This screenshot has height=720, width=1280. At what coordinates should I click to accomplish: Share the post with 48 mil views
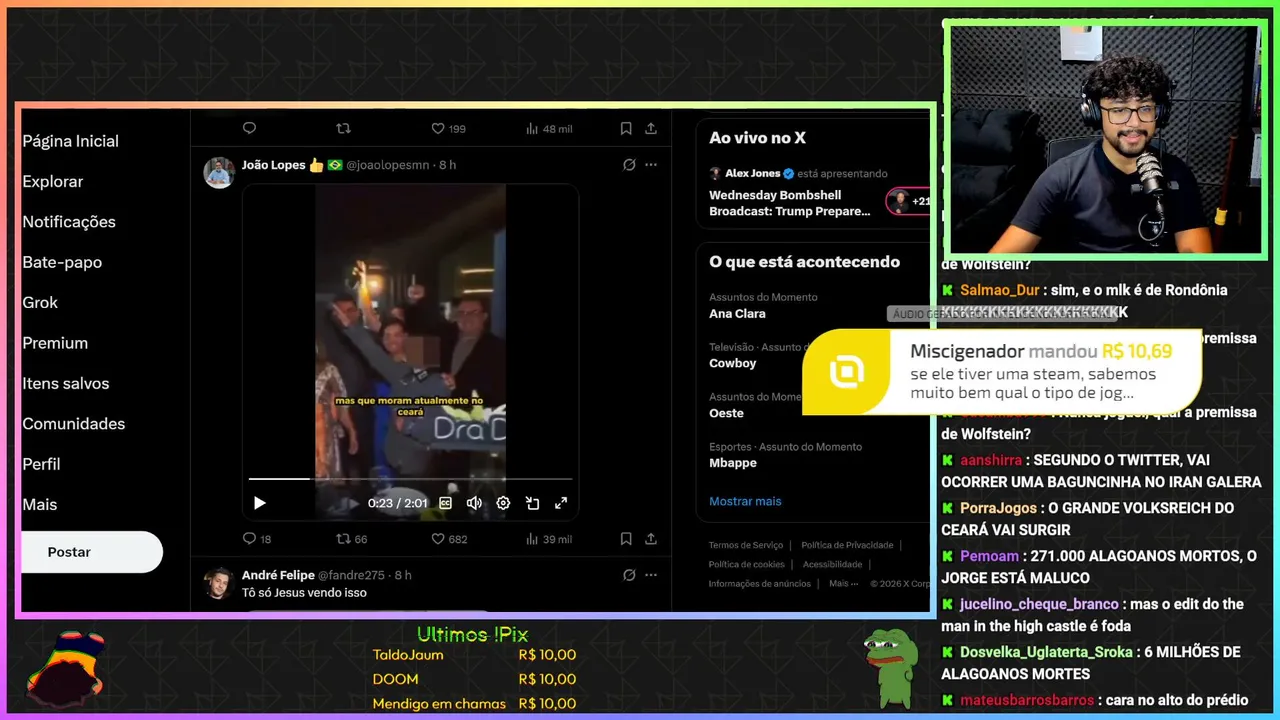[x=651, y=128]
